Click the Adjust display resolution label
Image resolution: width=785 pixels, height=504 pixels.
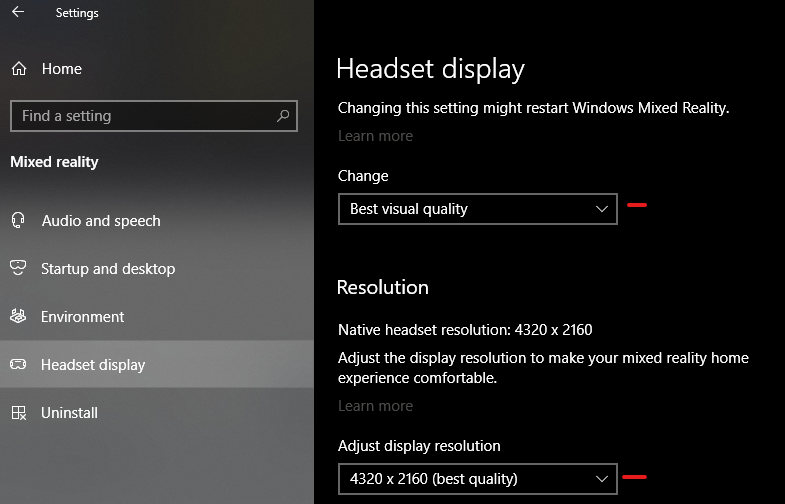pos(419,446)
